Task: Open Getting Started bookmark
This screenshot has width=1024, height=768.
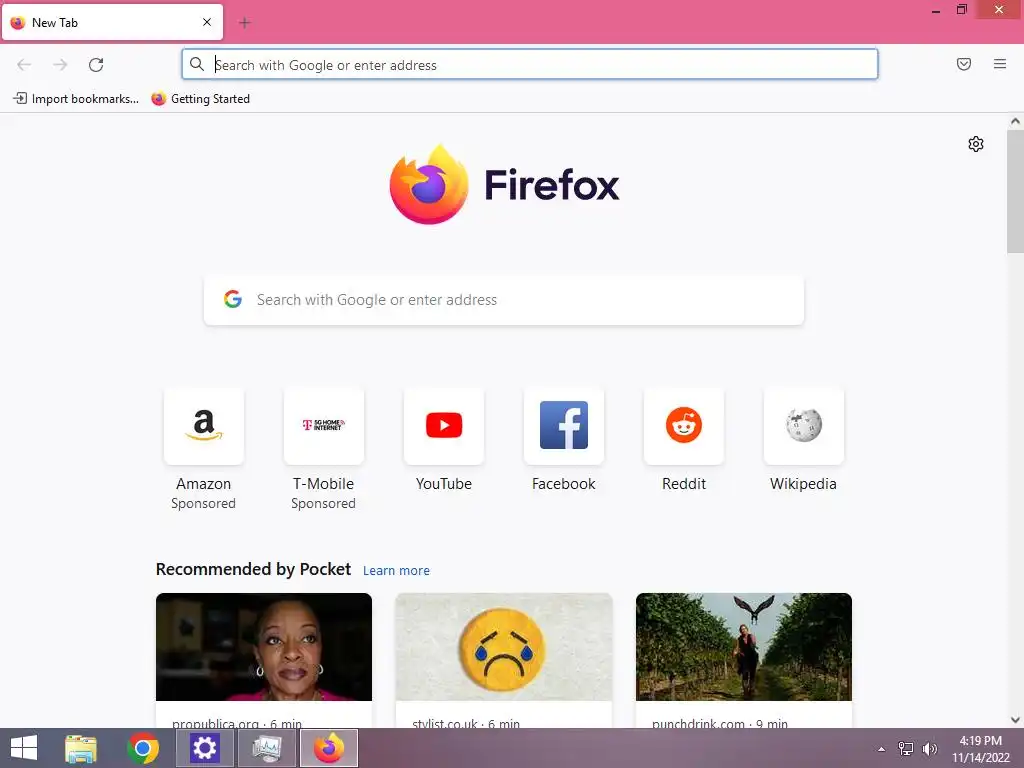Action: point(200,99)
